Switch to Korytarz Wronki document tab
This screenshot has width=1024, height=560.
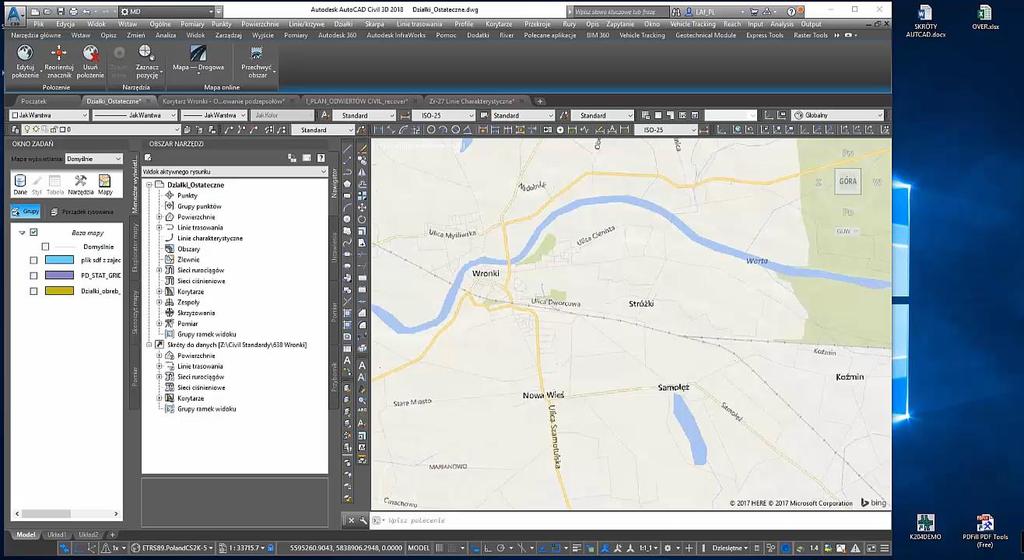(x=223, y=101)
